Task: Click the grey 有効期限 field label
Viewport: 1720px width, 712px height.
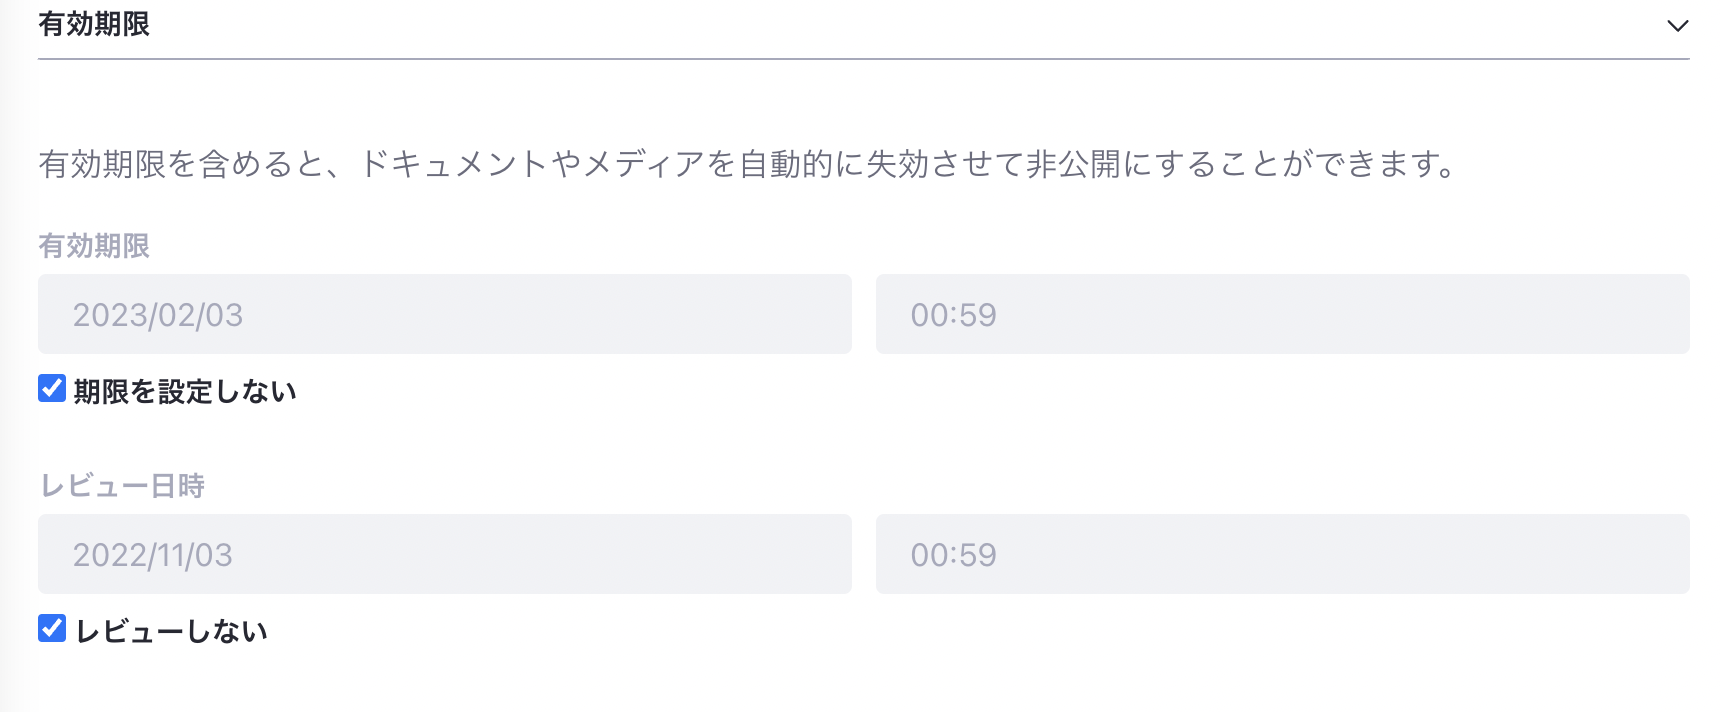Action: coord(94,246)
